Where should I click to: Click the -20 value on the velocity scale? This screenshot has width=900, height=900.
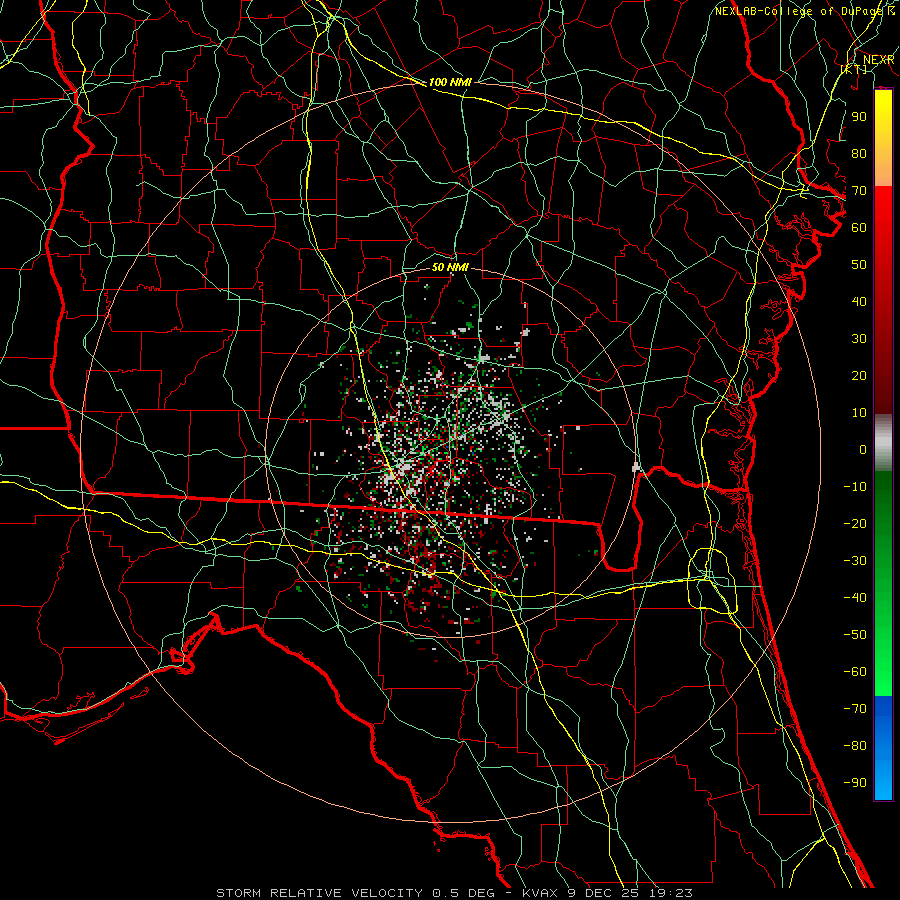pos(855,523)
